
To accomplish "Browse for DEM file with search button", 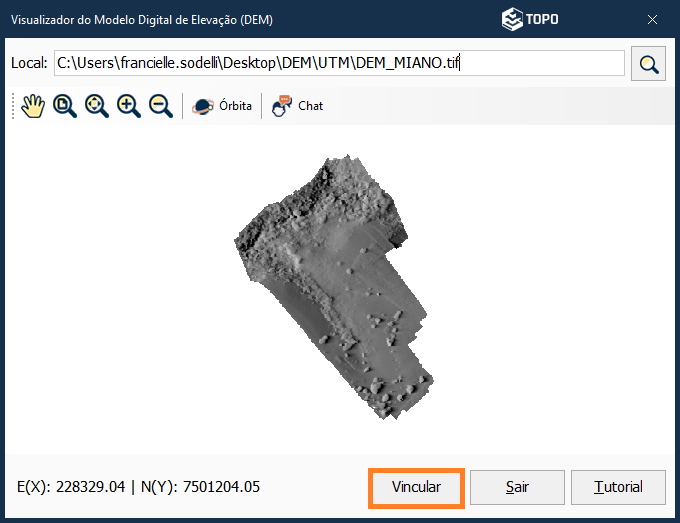I will pos(650,64).
